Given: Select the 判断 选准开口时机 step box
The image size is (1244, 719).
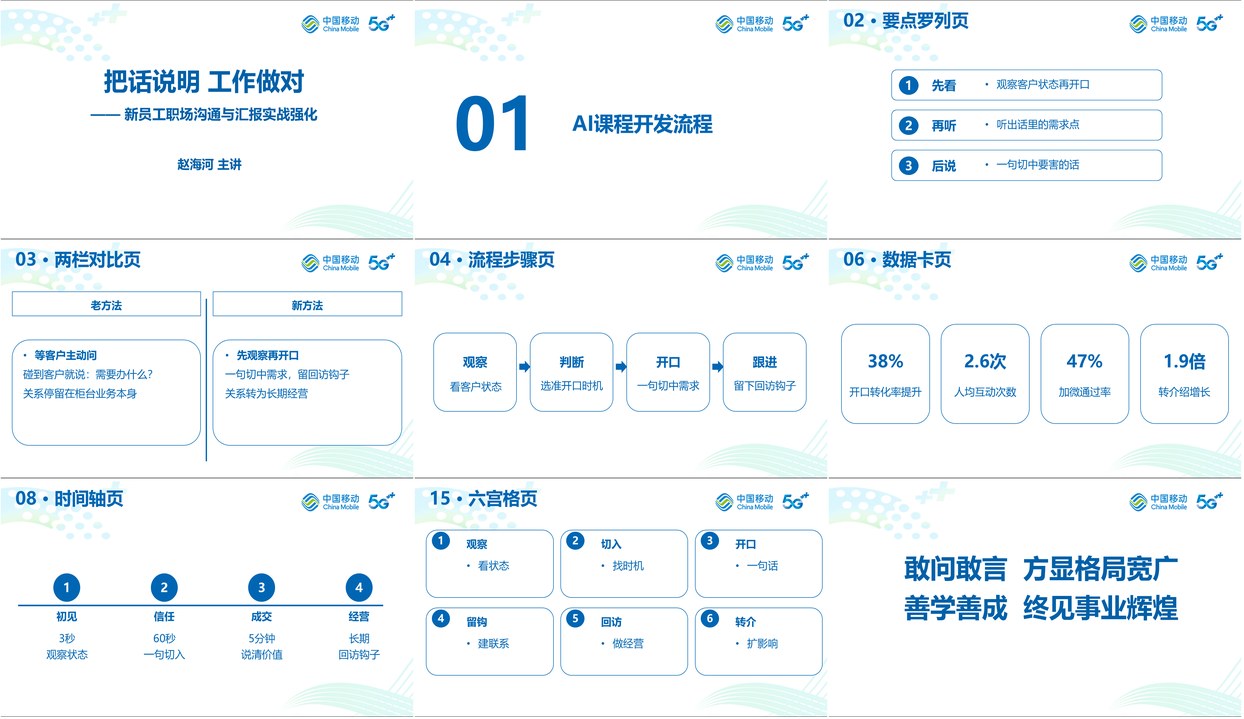Looking at the screenshot, I should (x=572, y=372).
